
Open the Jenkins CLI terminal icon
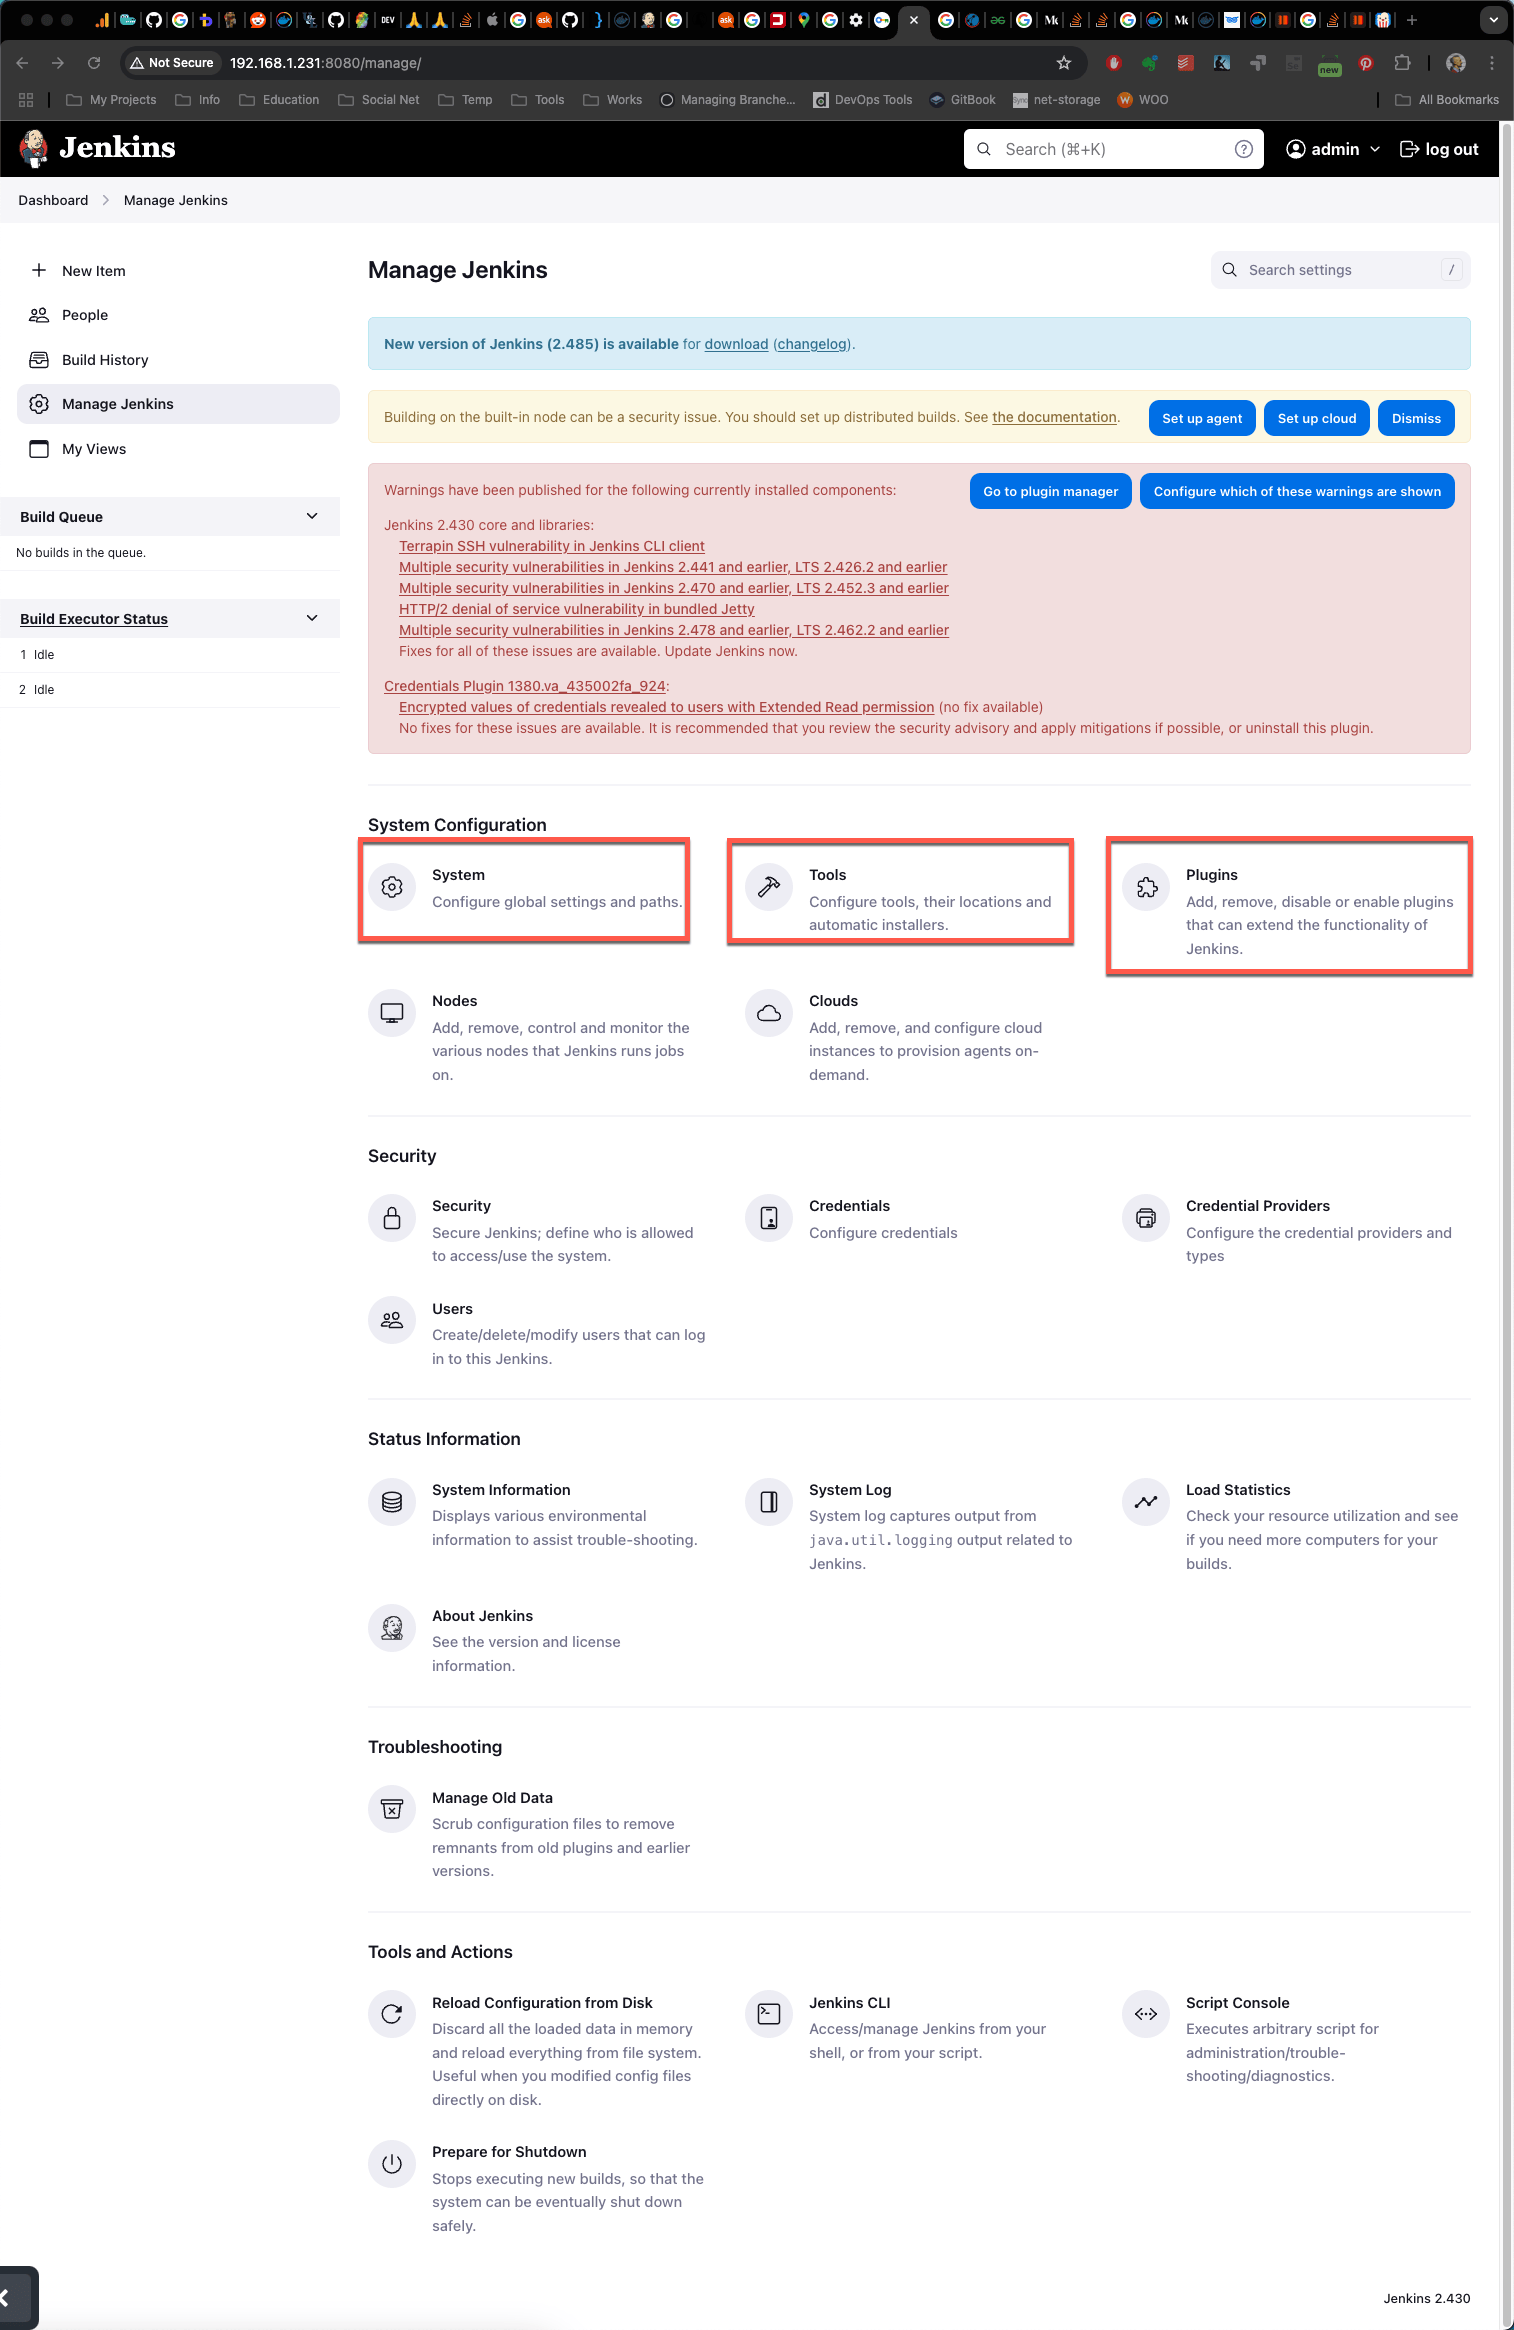pos(769,2015)
